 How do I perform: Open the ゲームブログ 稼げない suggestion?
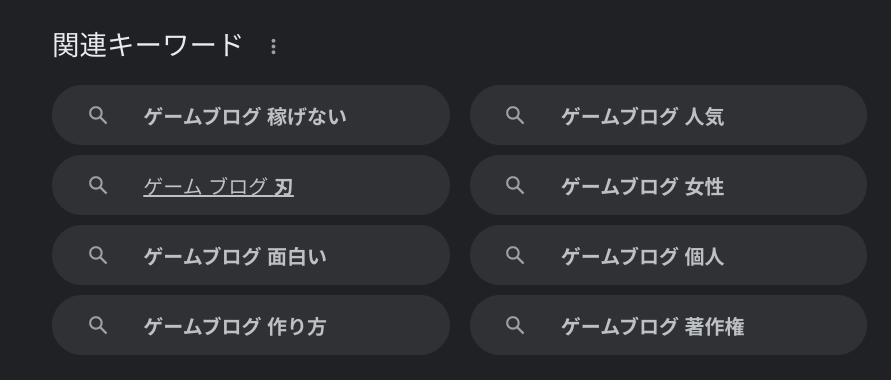(x=251, y=115)
